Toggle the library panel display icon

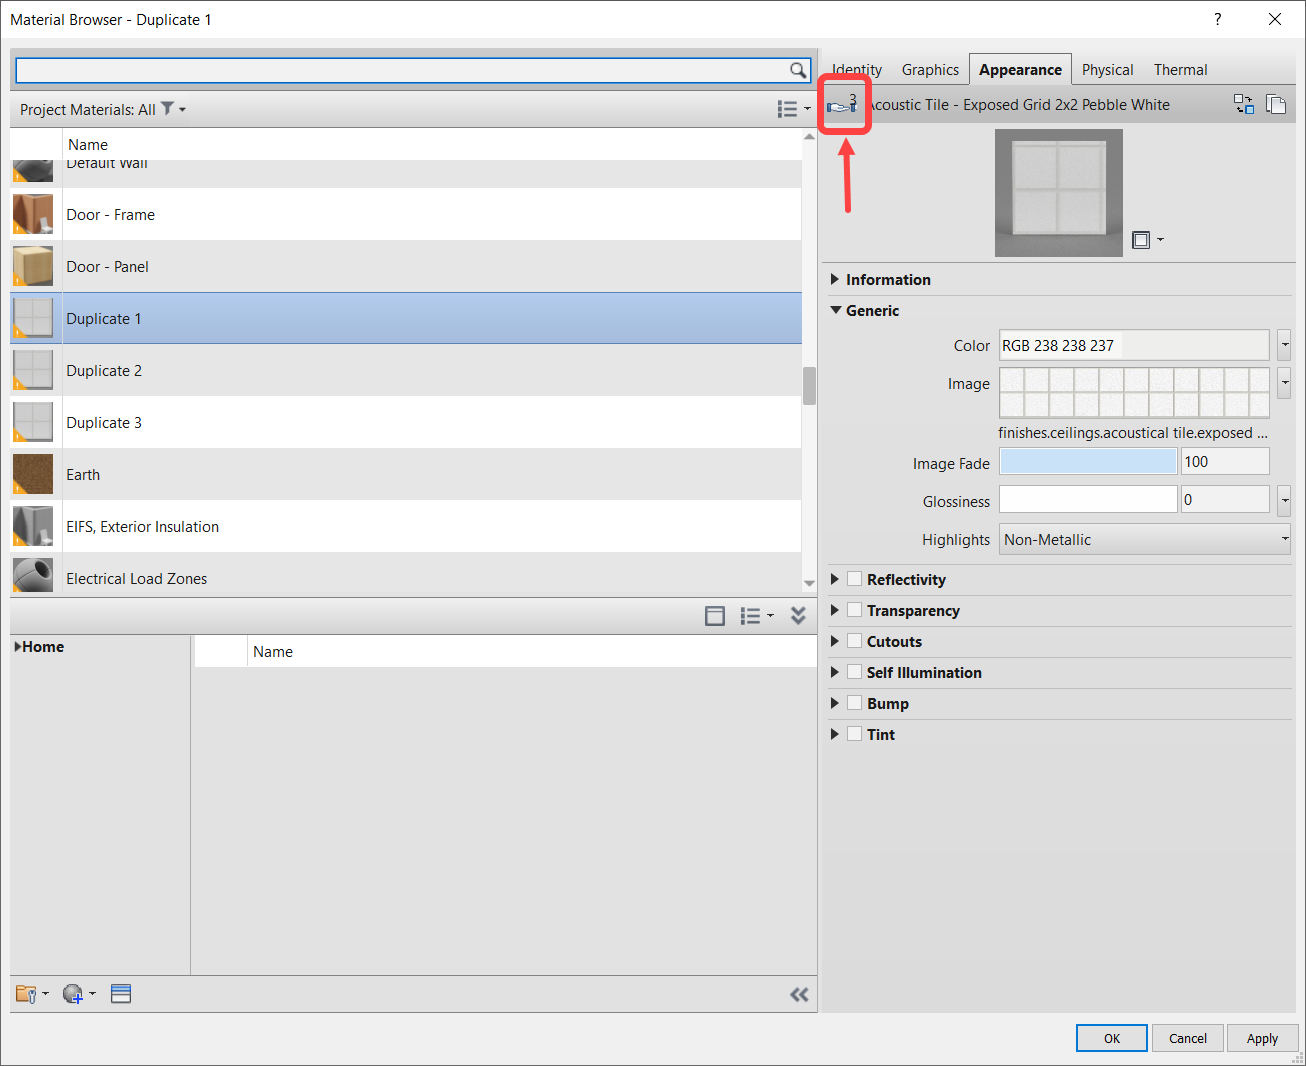click(x=121, y=993)
